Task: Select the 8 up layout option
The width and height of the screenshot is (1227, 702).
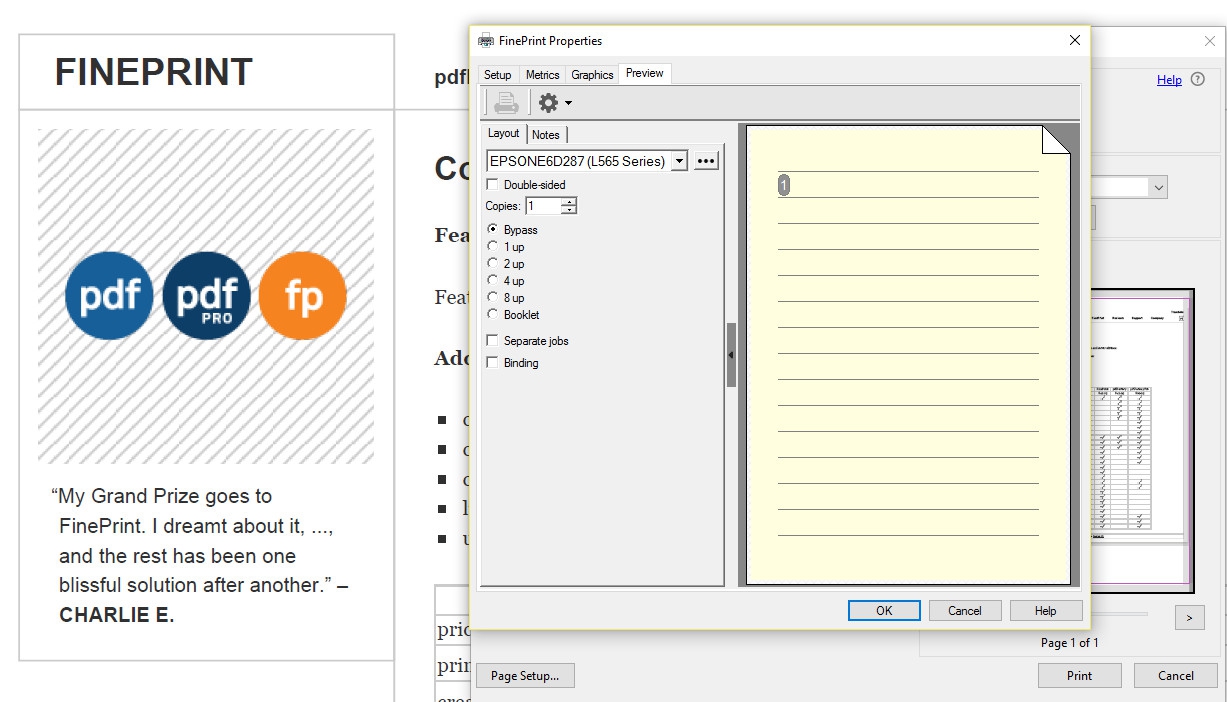Action: 492,297
